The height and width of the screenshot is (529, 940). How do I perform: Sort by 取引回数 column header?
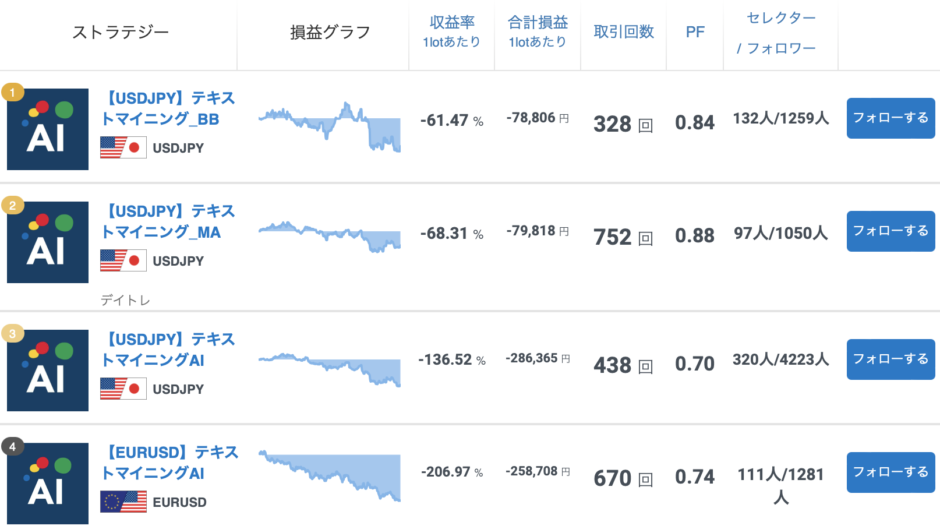(623, 32)
